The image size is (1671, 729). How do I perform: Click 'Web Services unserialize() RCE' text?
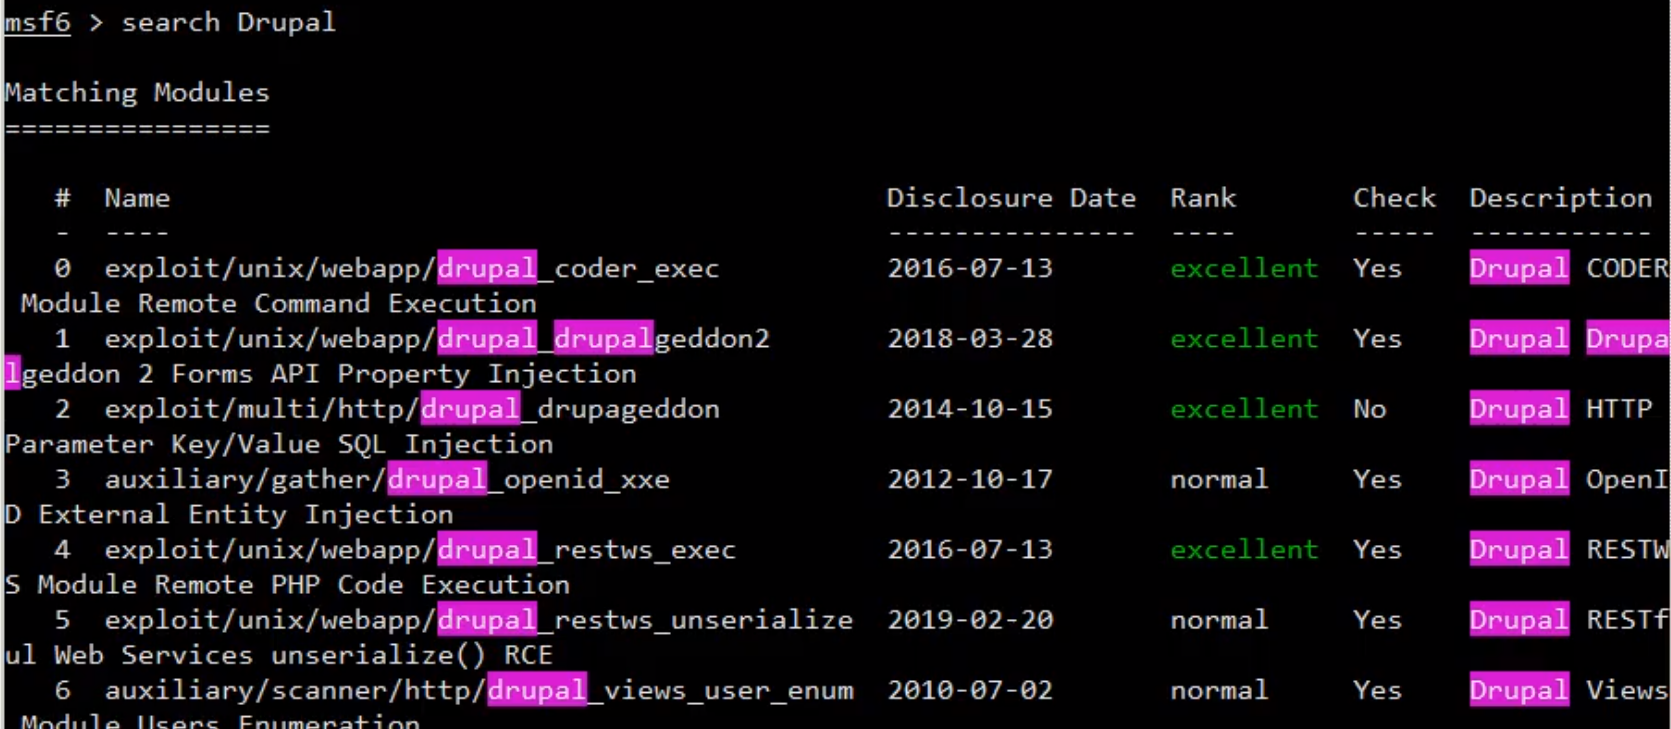(303, 655)
